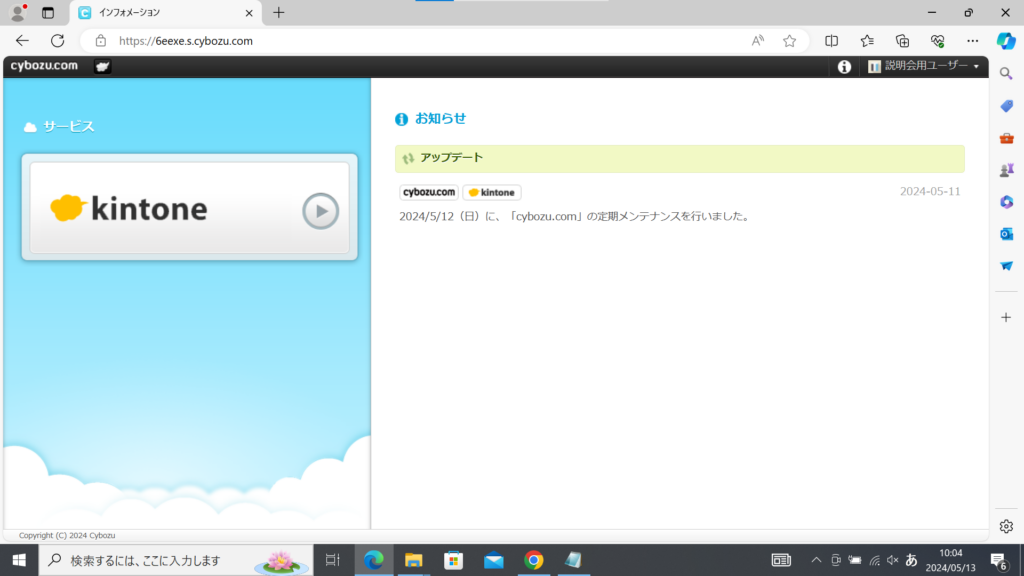Open the Read aloud icon in address bar
The height and width of the screenshot is (576, 1024).
pyautogui.click(x=758, y=41)
